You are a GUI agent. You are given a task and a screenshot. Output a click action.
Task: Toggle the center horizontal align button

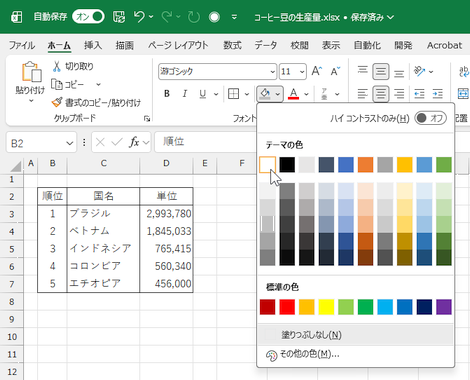coord(381,94)
